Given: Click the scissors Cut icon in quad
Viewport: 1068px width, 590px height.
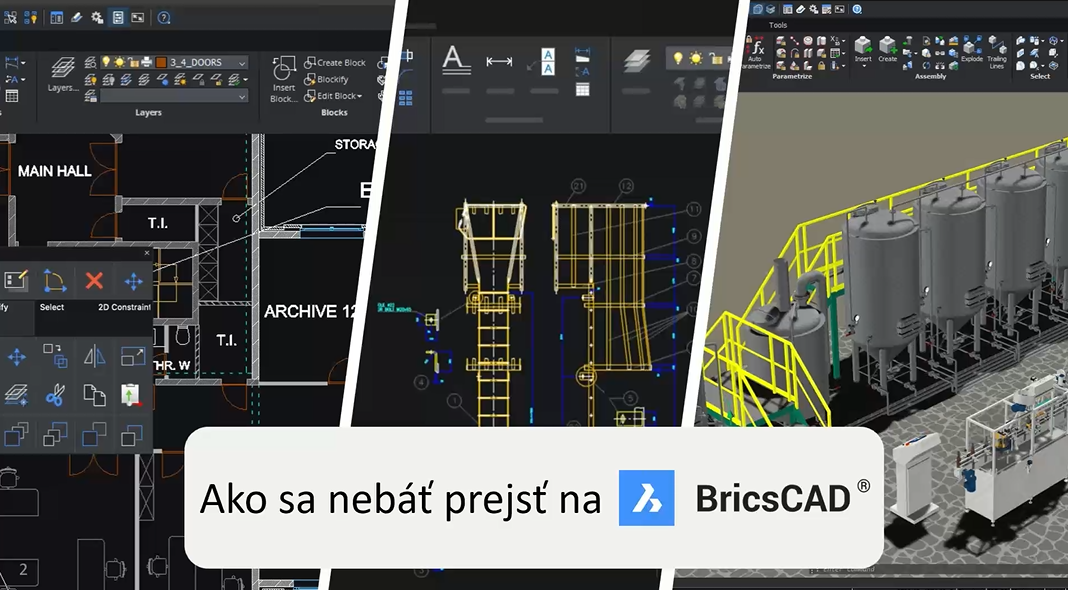Looking at the screenshot, I should (55, 395).
